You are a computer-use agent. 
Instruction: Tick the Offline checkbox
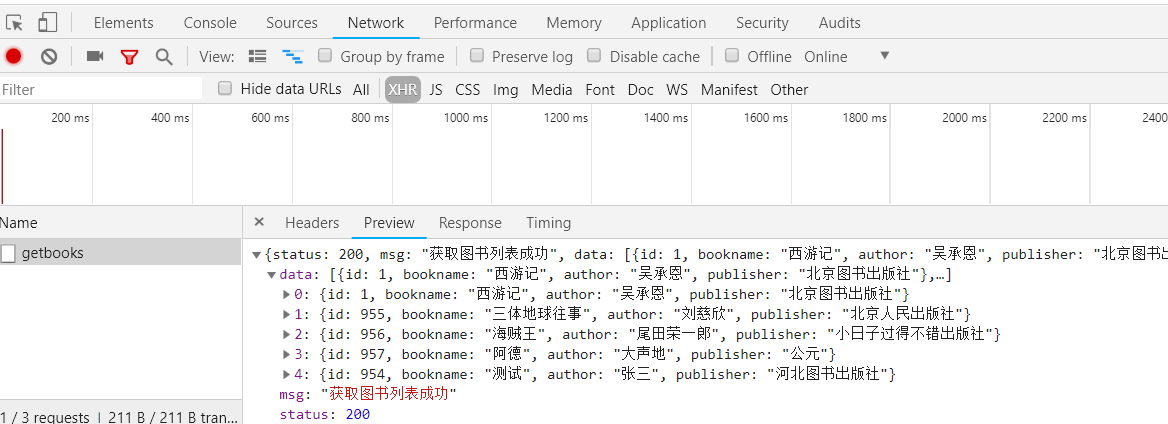click(x=732, y=55)
